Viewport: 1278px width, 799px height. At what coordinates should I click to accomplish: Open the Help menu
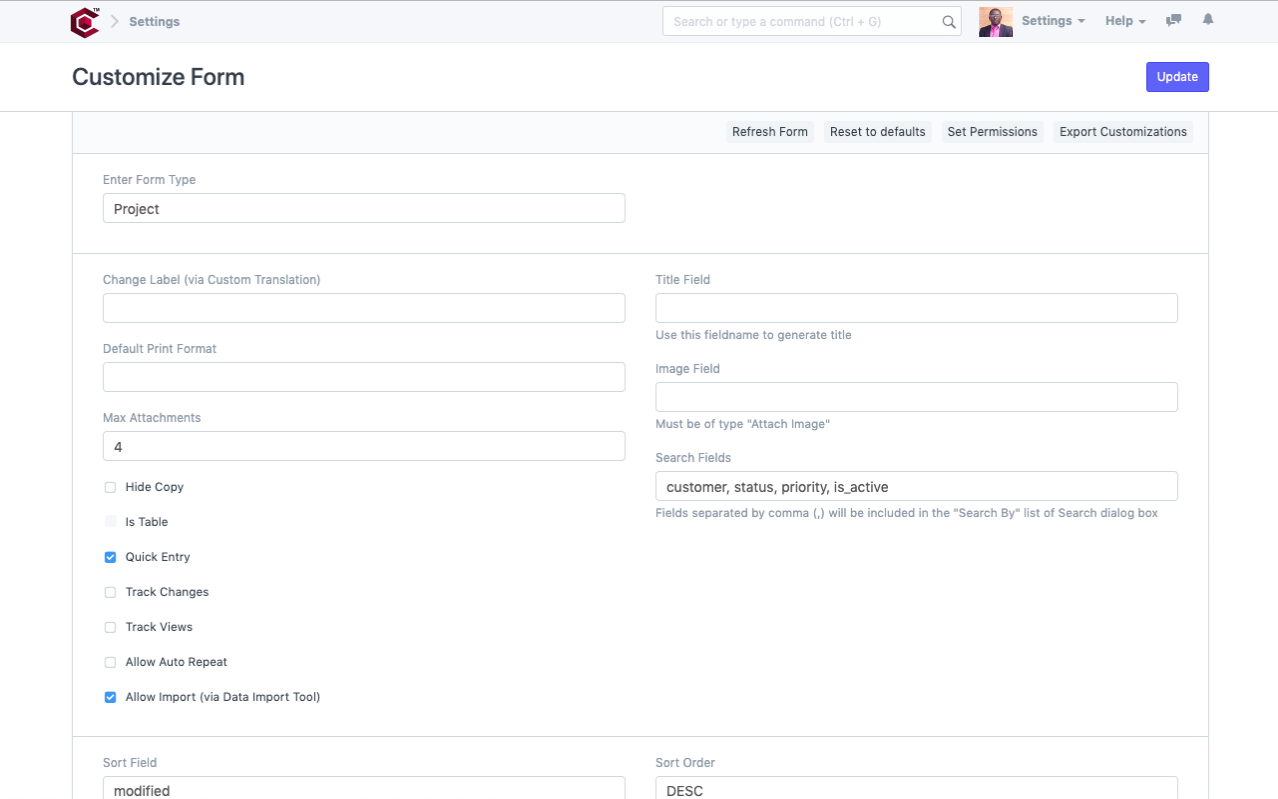coord(1124,20)
